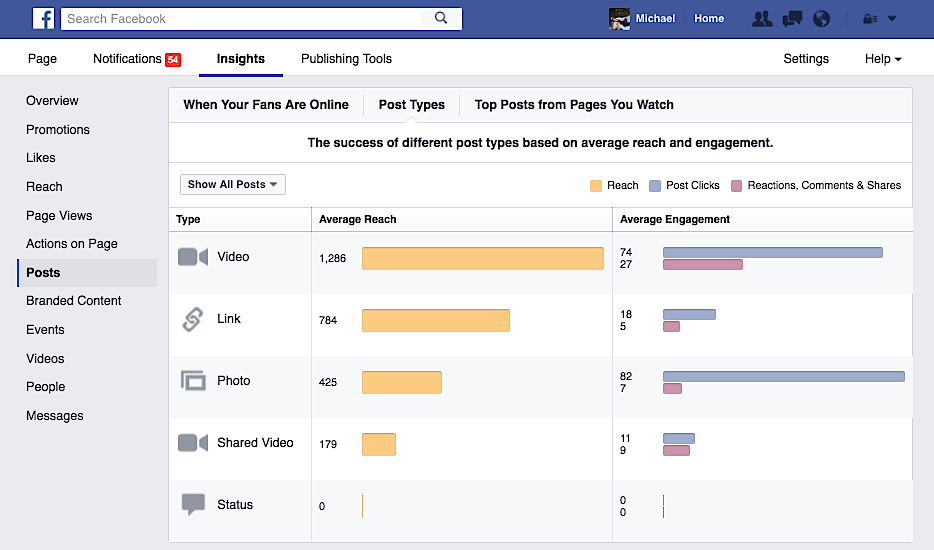This screenshot has width=934, height=550.
Task: Open Page Views in the sidebar
Action: 59,215
